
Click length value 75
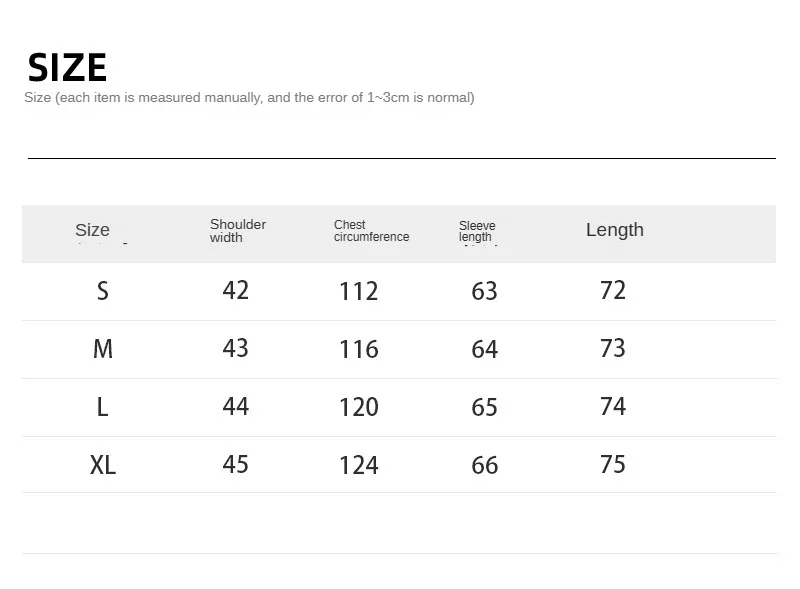pos(612,464)
